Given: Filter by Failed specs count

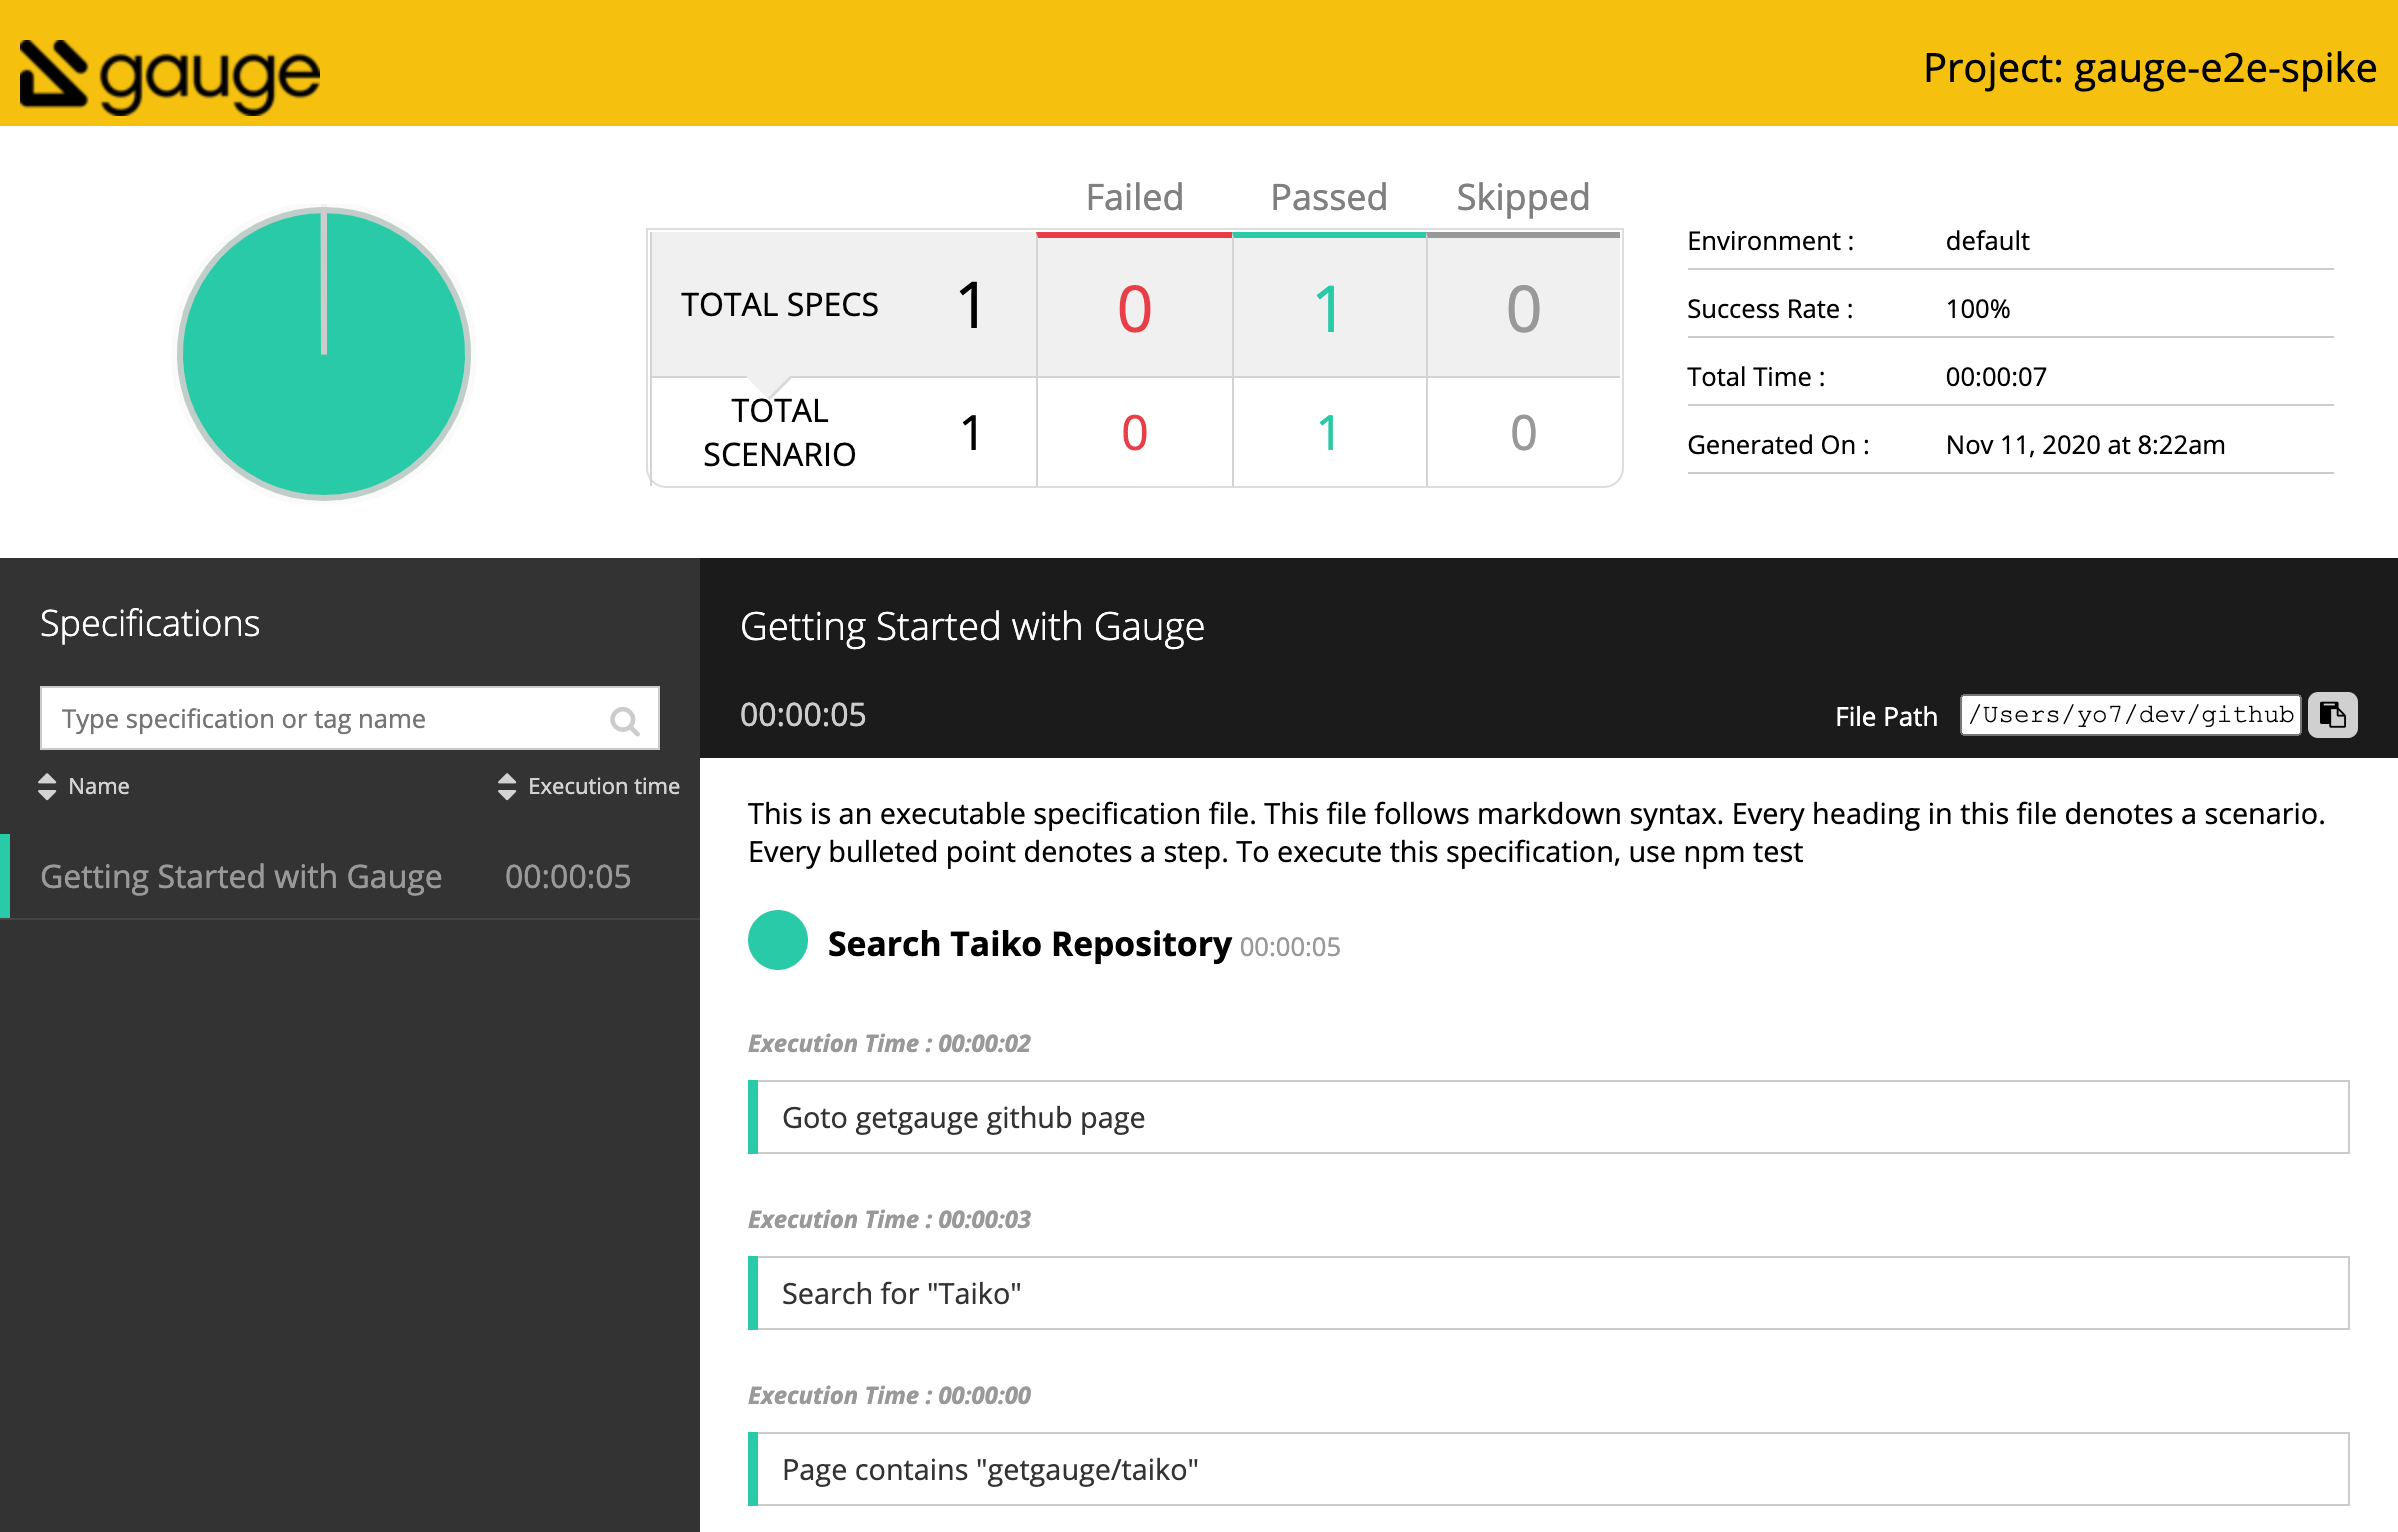Looking at the screenshot, I should 1134,307.
